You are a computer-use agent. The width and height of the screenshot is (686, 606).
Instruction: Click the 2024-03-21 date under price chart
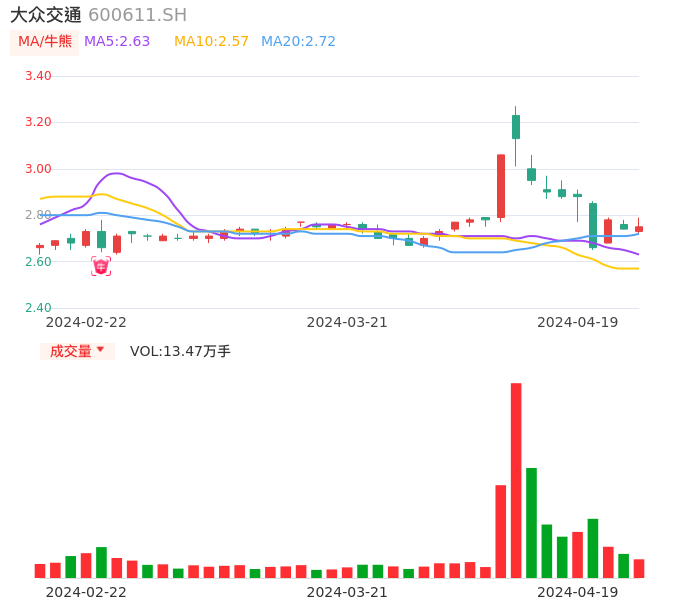coord(347,322)
